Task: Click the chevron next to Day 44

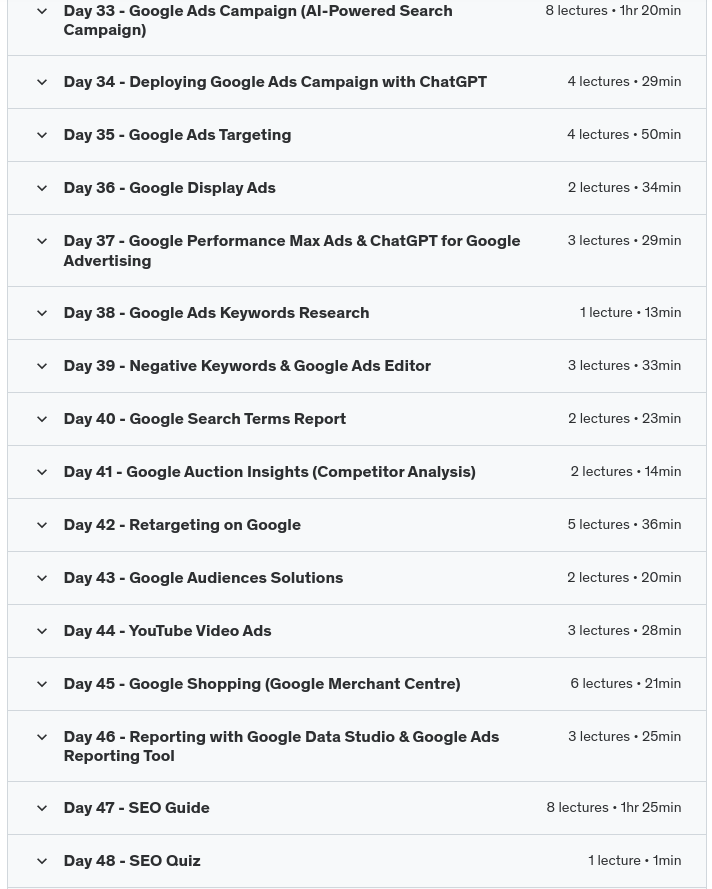Action: (42, 631)
